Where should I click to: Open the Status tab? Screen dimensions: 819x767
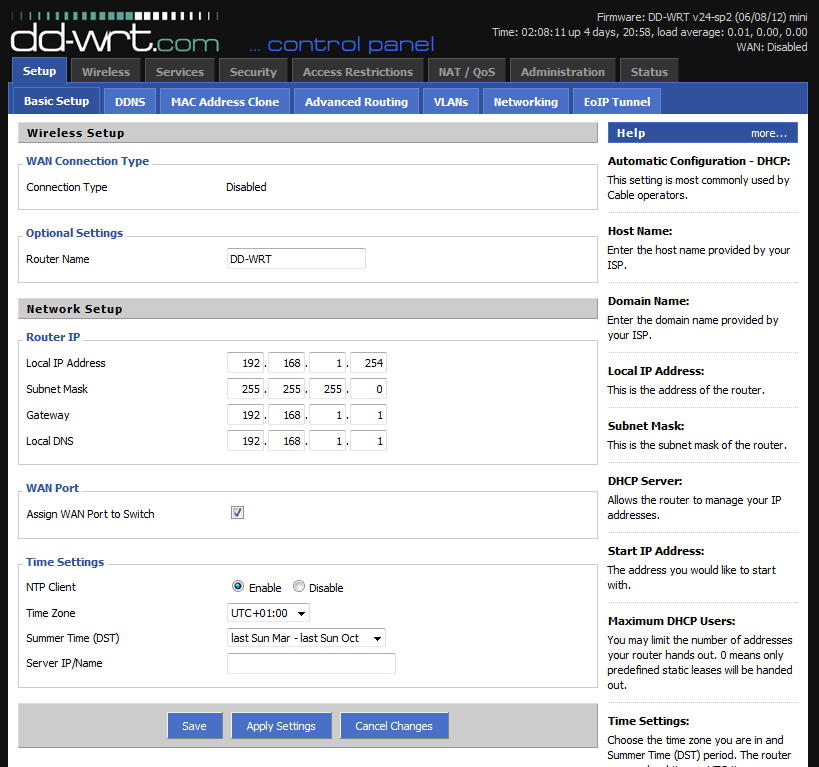[x=649, y=72]
